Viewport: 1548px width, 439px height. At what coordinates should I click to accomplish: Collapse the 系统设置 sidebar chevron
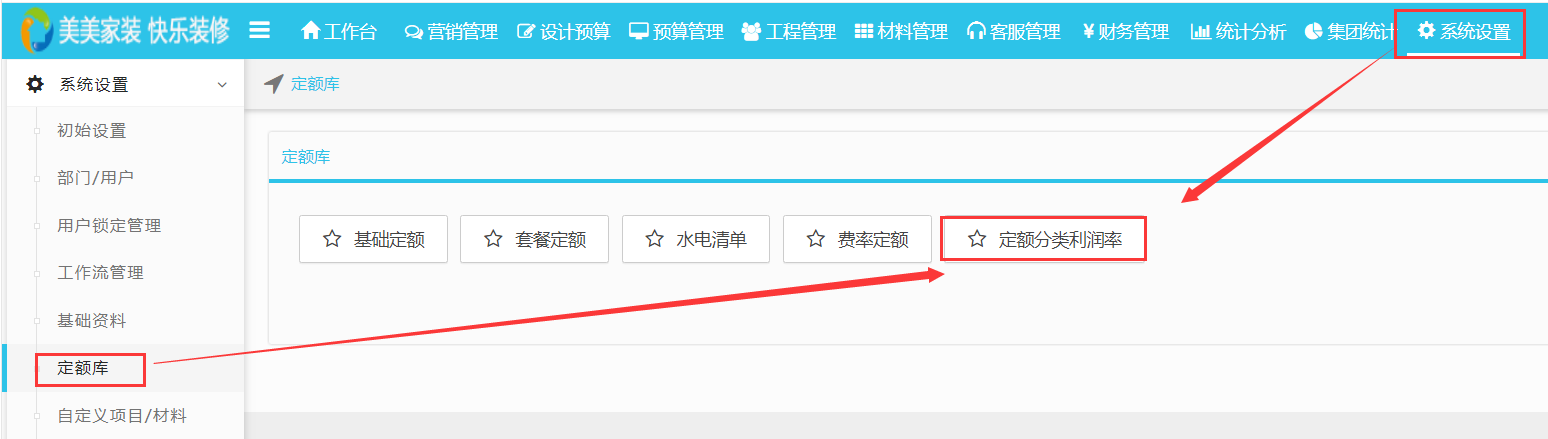tap(222, 85)
